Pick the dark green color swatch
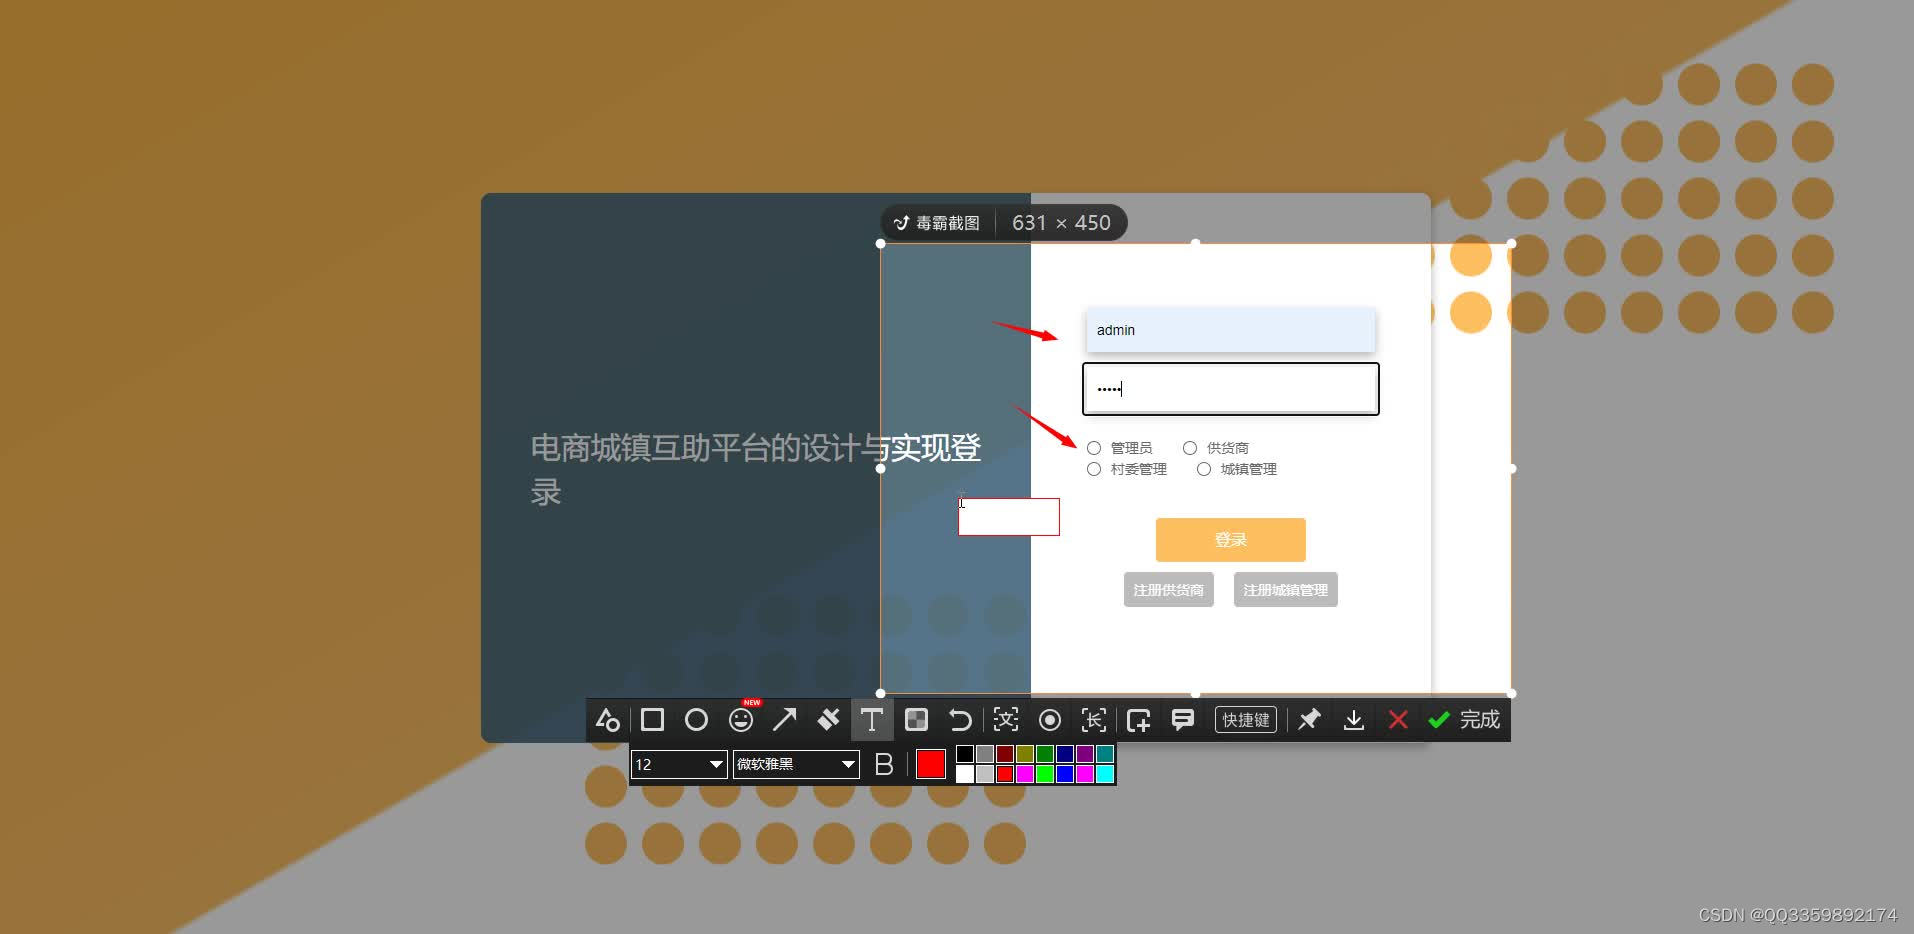The height and width of the screenshot is (934, 1914). point(1045,754)
